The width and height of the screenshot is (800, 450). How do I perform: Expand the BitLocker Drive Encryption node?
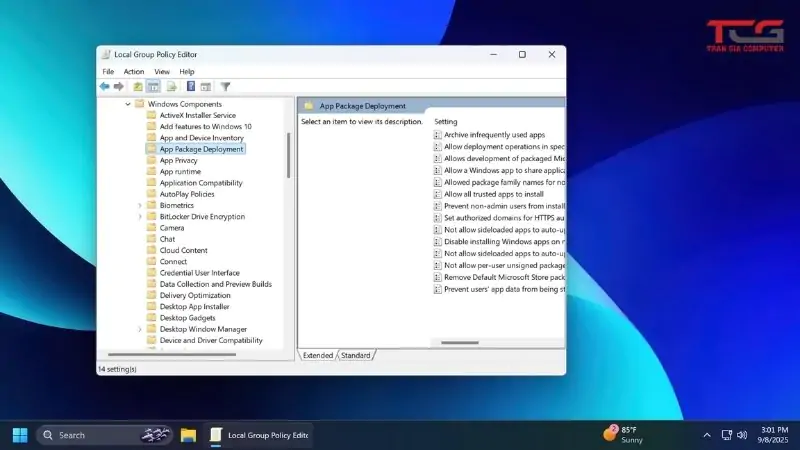click(x=140, y=217)
